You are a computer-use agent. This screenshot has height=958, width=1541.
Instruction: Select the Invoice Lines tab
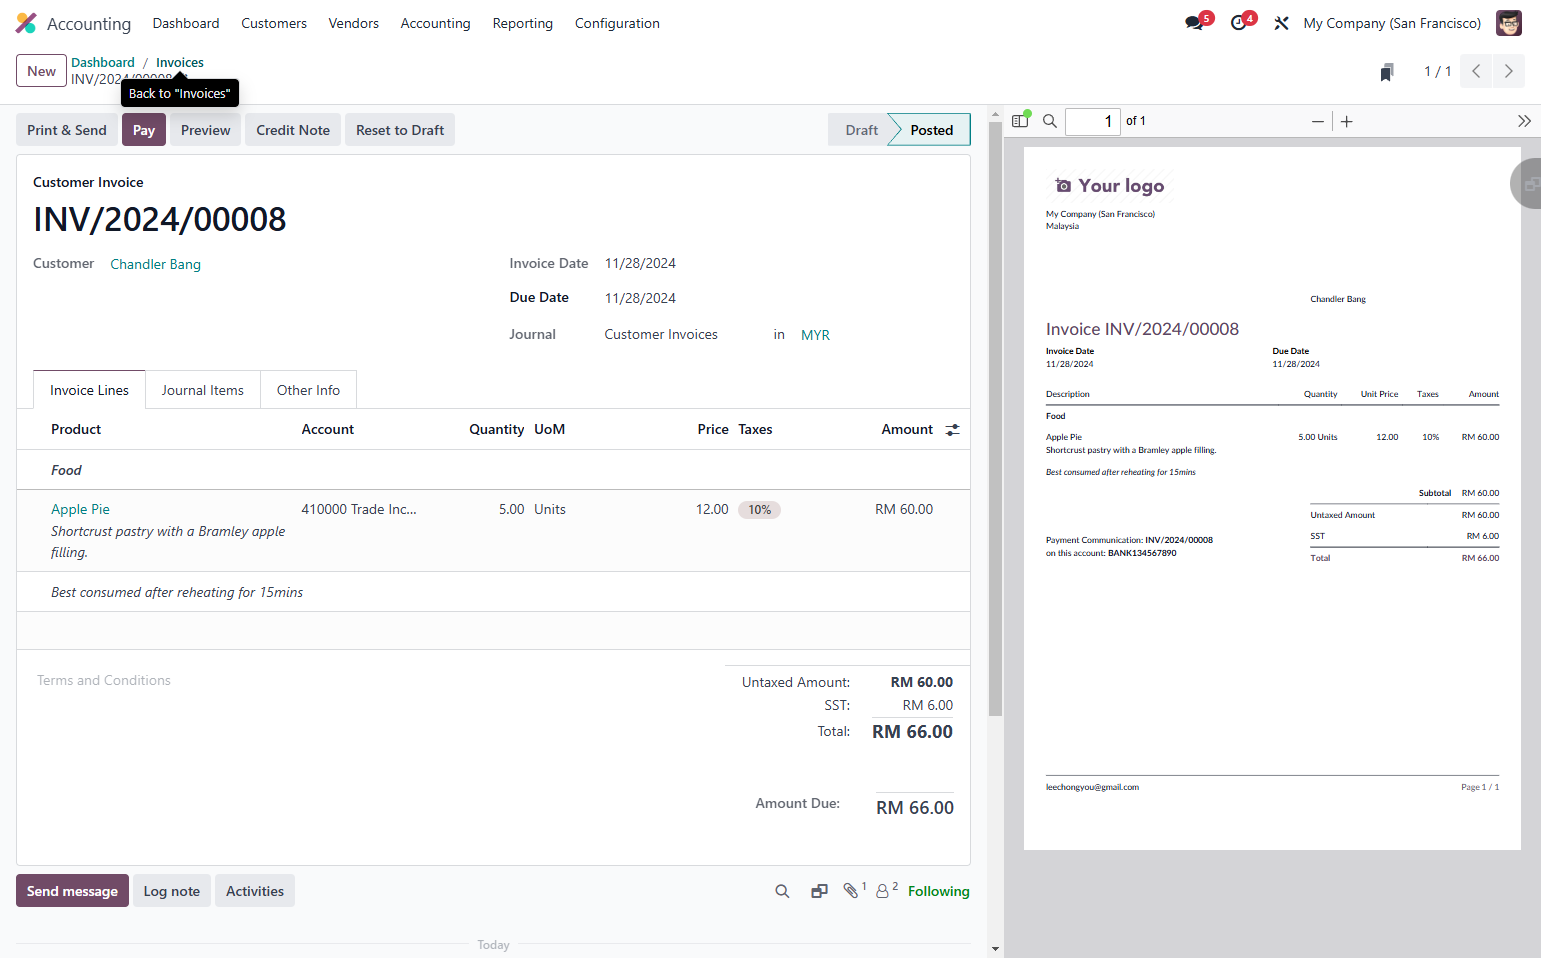coord(90,390)
